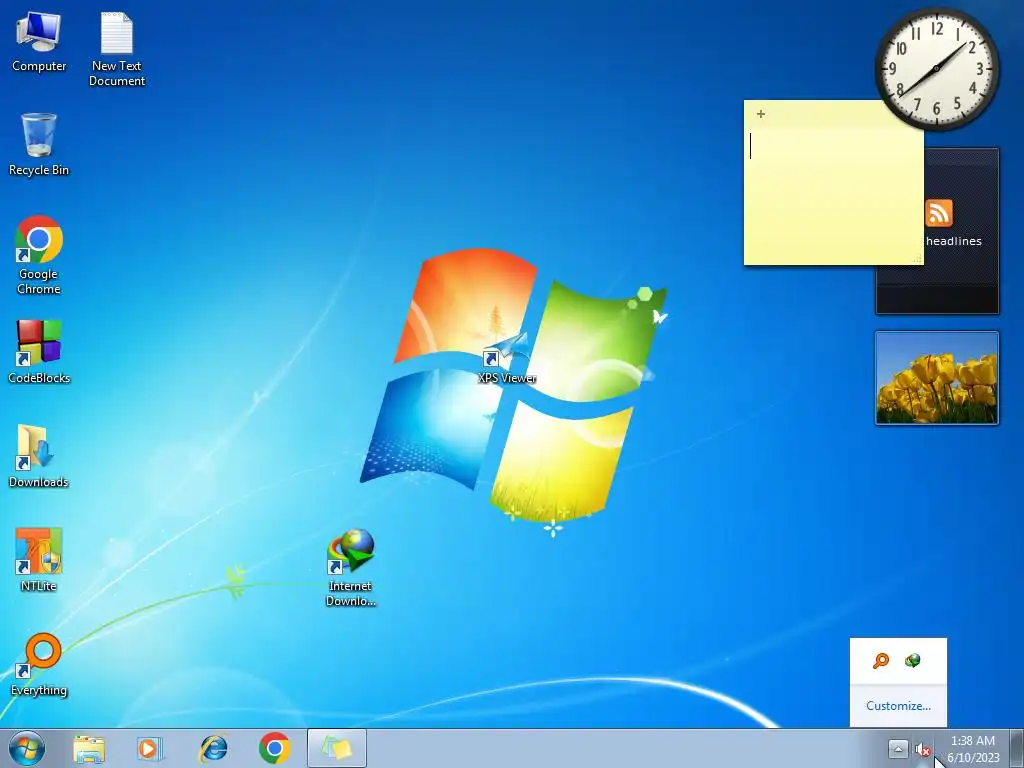Select the NTLite desktop shortcut
Viewport: 1024px width, 768px height.
pos(39,560)
